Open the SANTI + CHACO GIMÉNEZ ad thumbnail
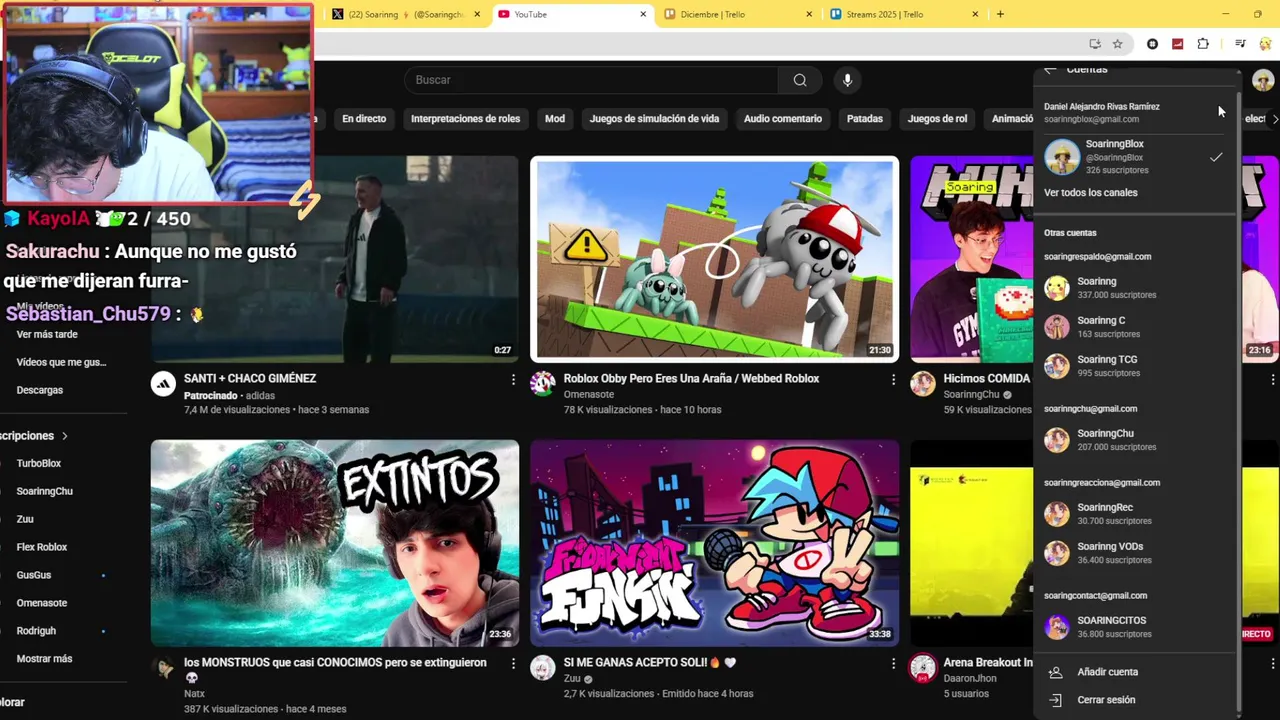The height and width of the screenshot is (720, 1280). (x=335, y=259)
